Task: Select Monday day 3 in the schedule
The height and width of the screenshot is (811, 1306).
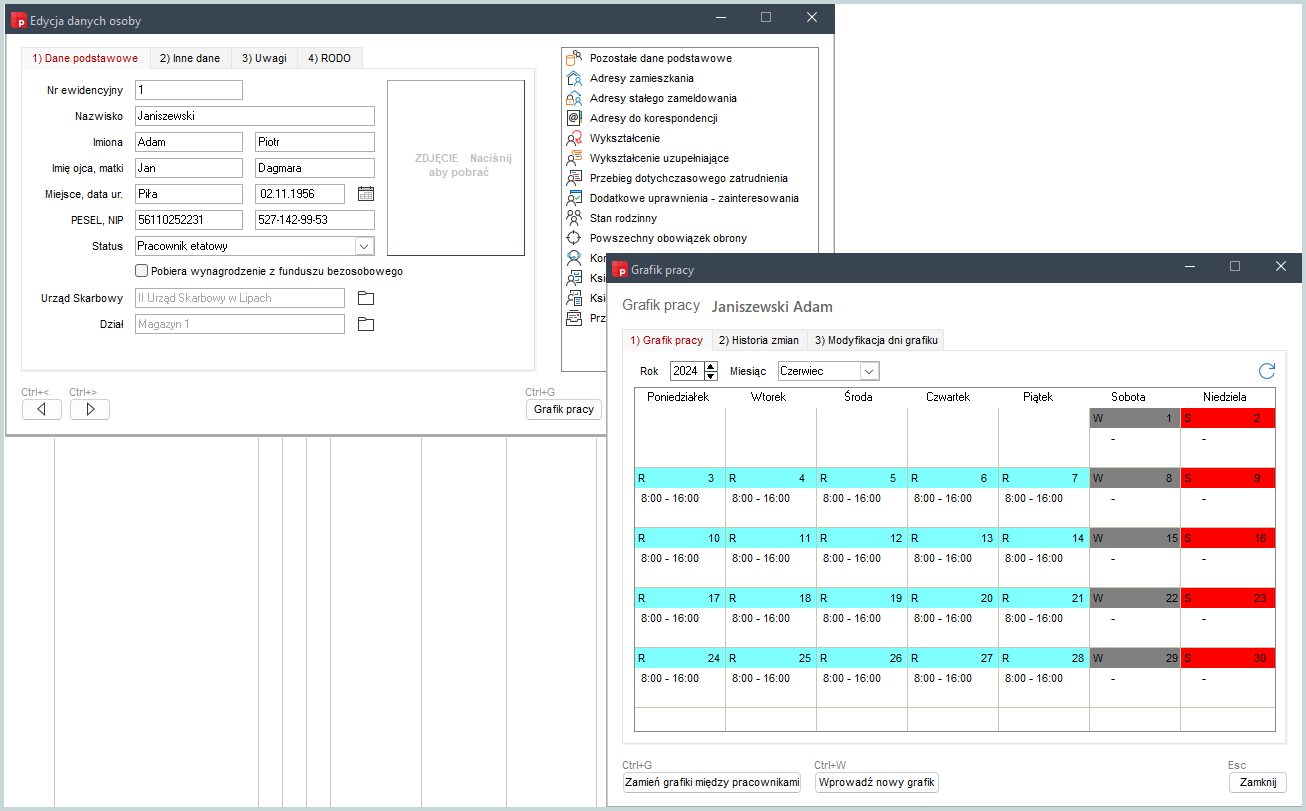Action: [x=680, y=478]
